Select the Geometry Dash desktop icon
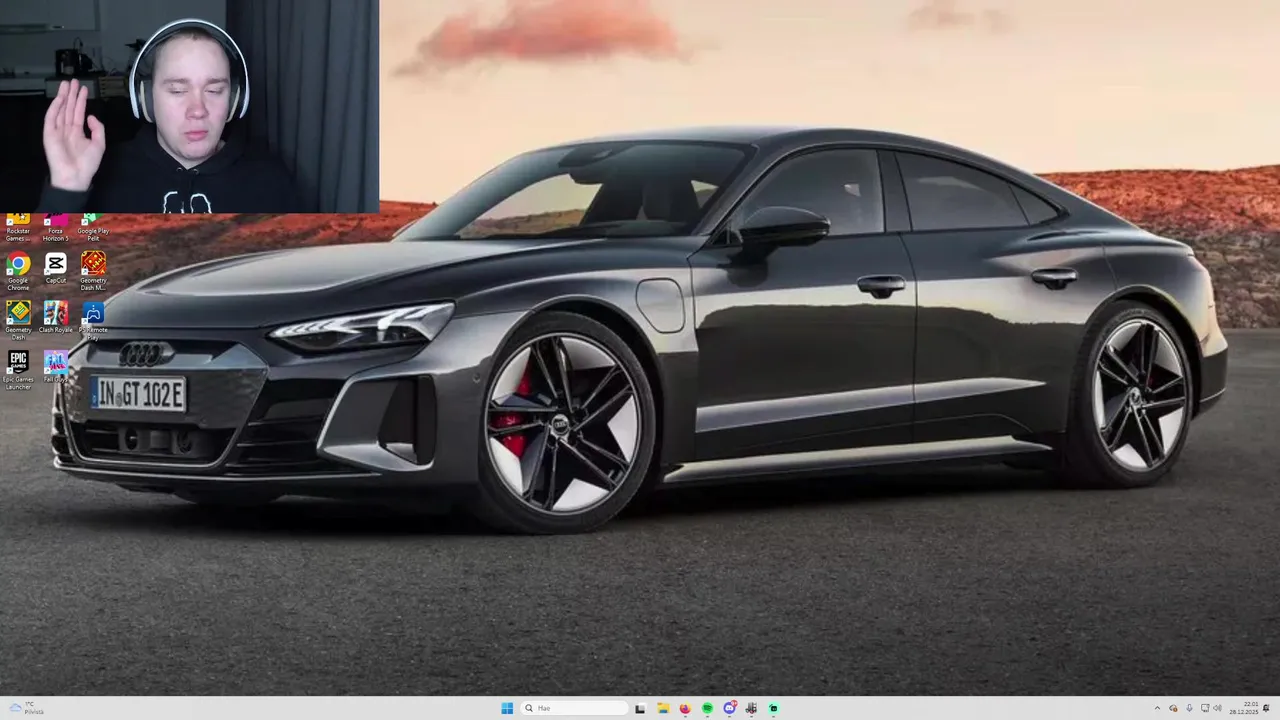This screenshot has width=1280, height=720. [x=18, y=320]
